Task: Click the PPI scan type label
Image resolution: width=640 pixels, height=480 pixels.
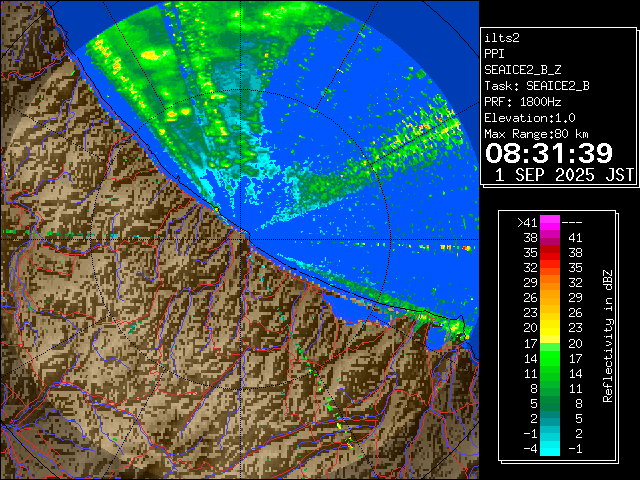Action: (x=495, y=53)
